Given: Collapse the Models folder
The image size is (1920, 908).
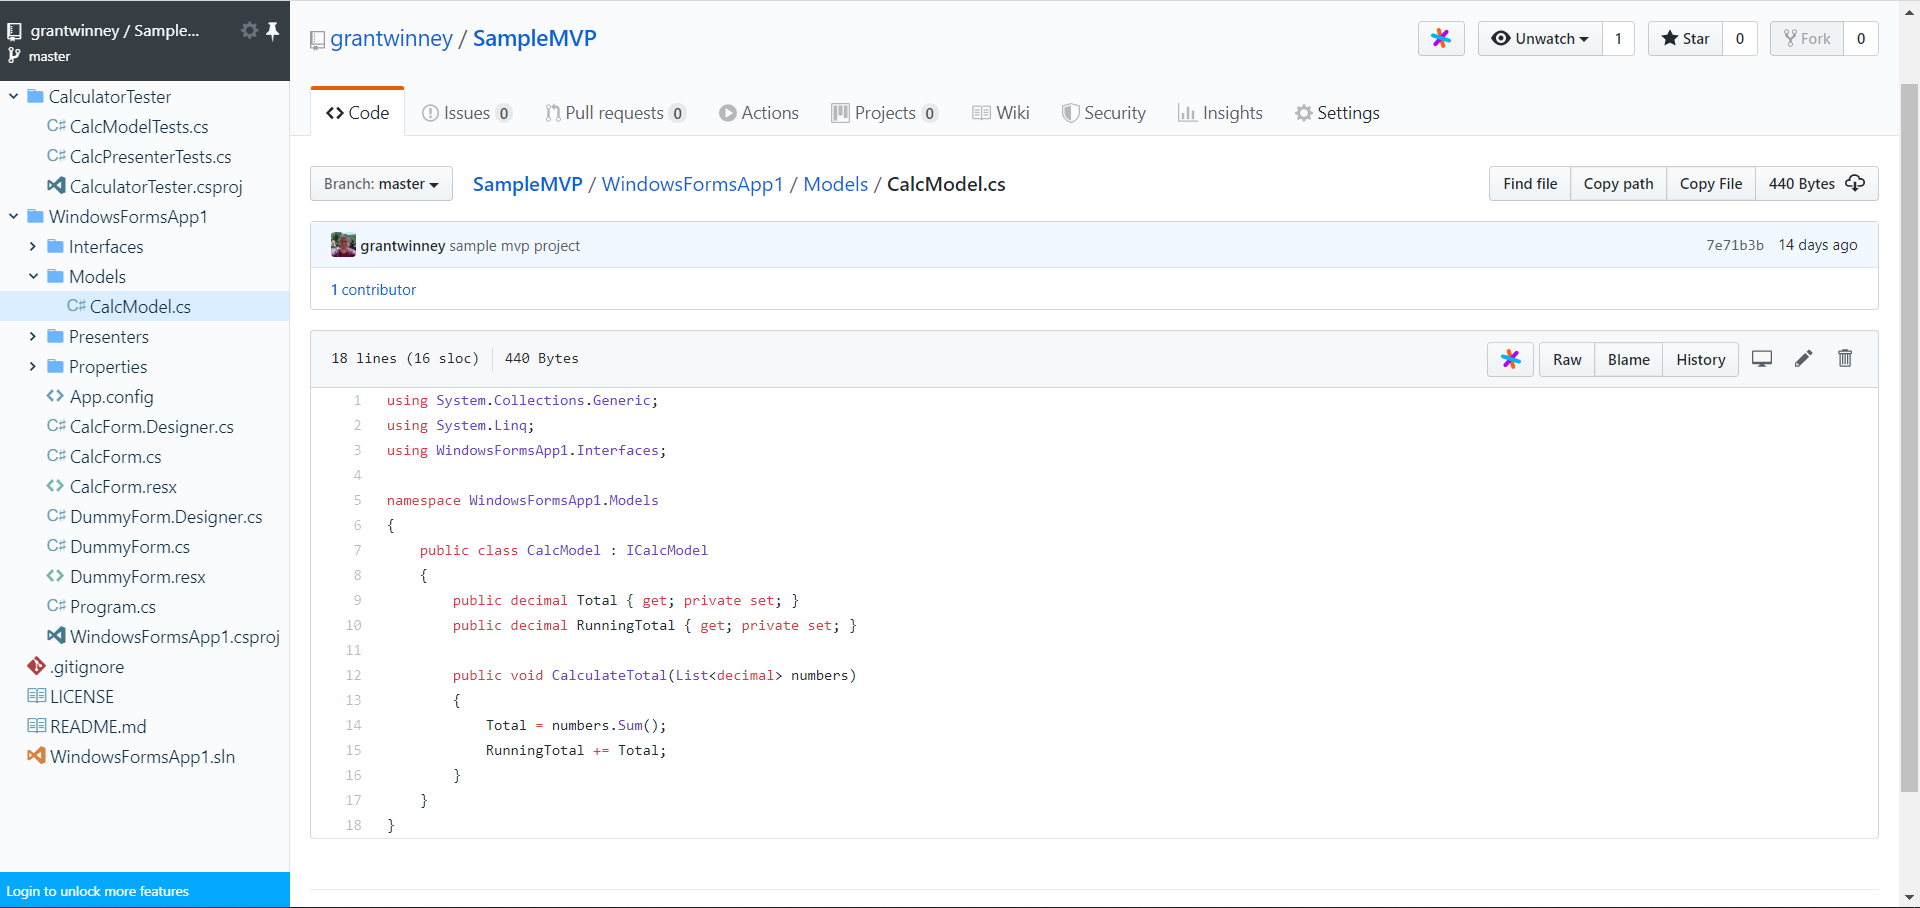Looking at the screenshot, I should click(x=33, y=277).
